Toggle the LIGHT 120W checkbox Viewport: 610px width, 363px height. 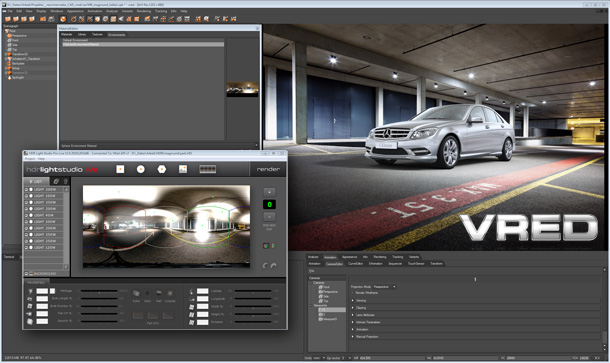(x=26, y=247)
